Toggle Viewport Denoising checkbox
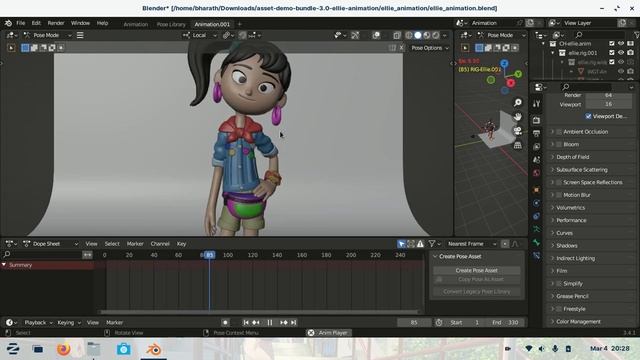The height and width of the screenshot is (360, 640). 588,116
